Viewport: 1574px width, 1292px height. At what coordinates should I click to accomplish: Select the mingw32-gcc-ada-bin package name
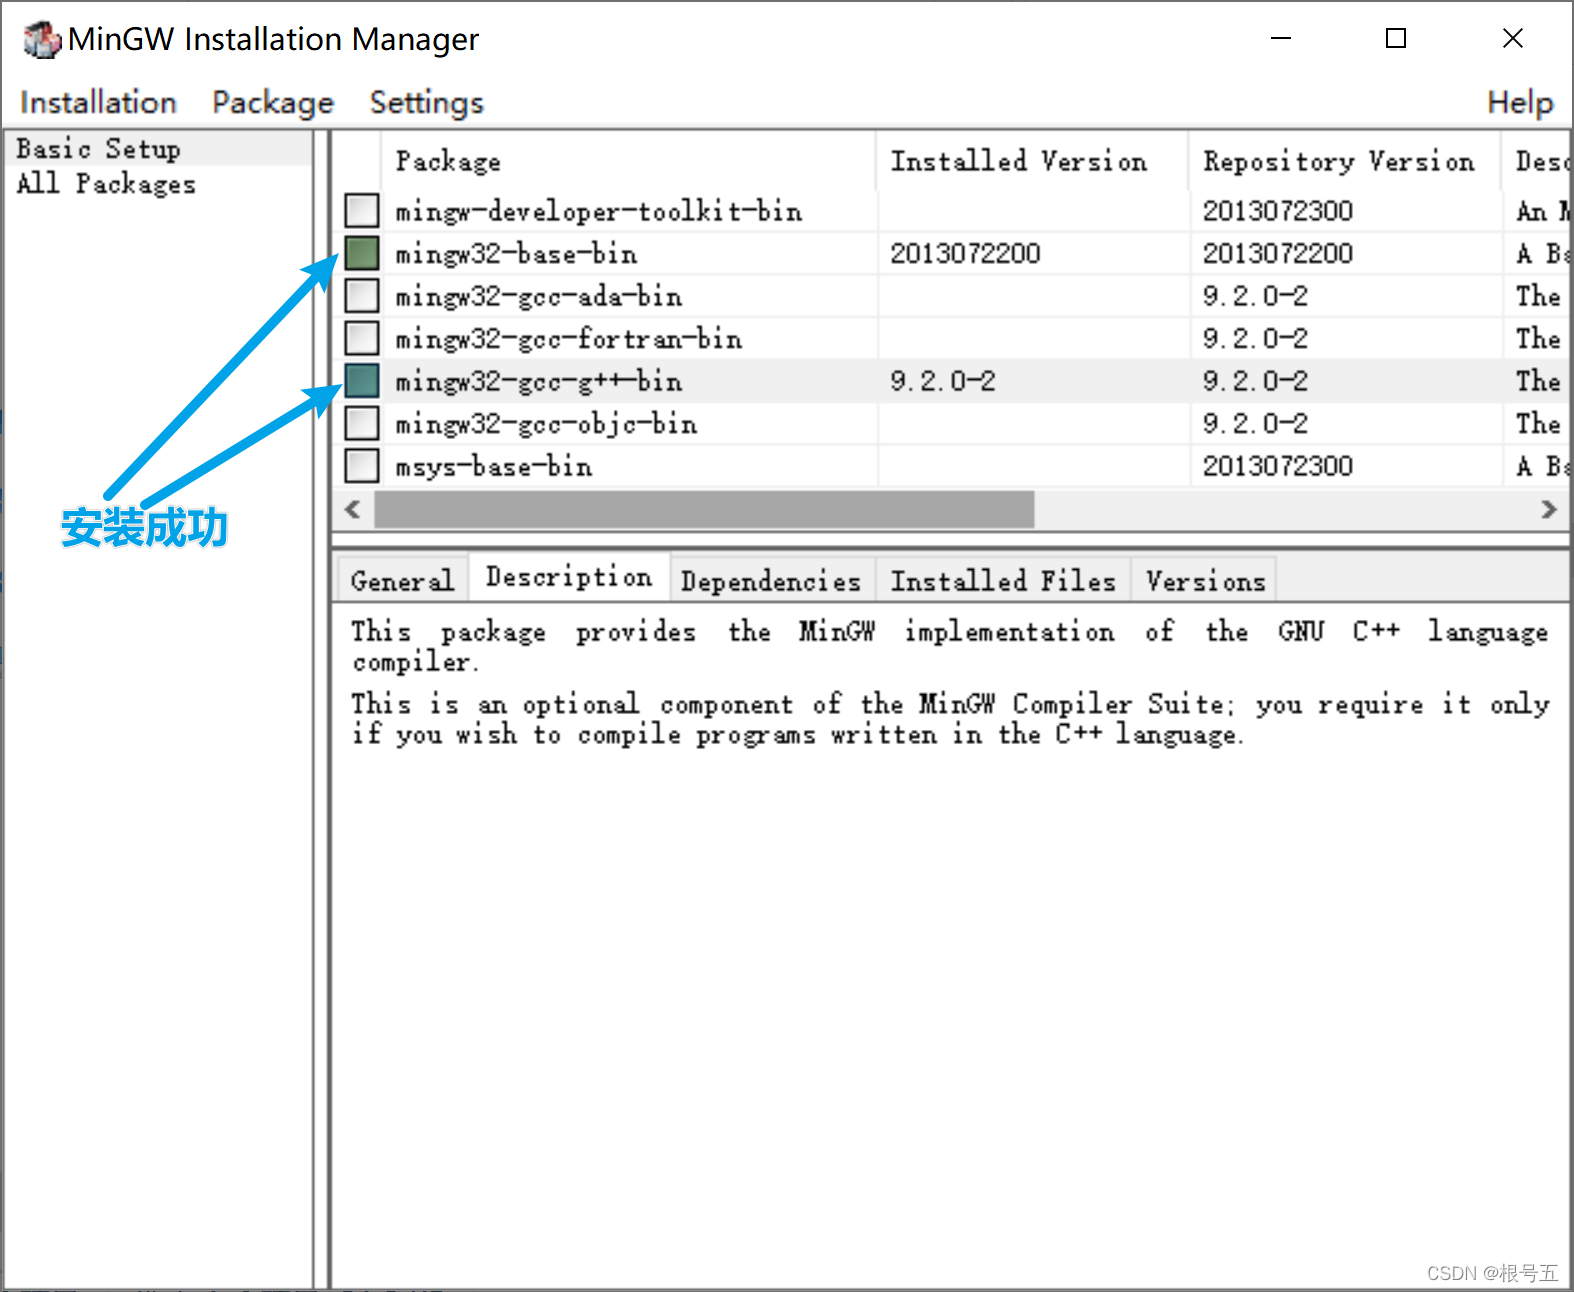538,296
